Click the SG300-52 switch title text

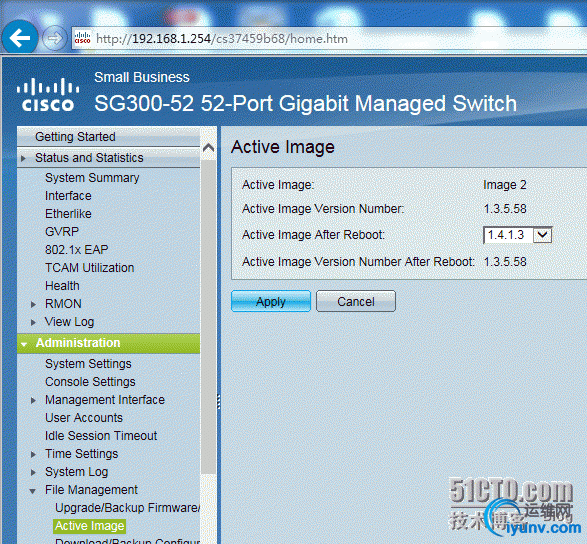coord(305,103)
